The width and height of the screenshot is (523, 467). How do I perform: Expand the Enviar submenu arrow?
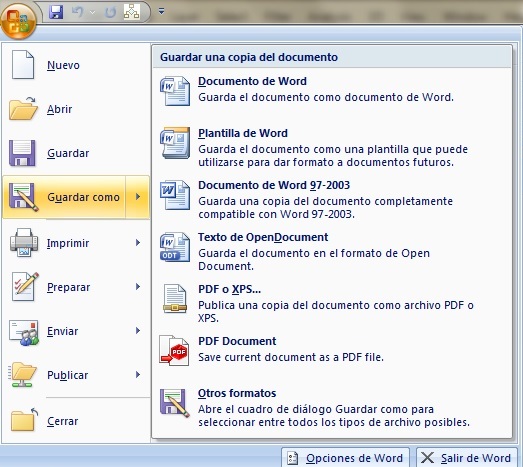coord(138,331)
